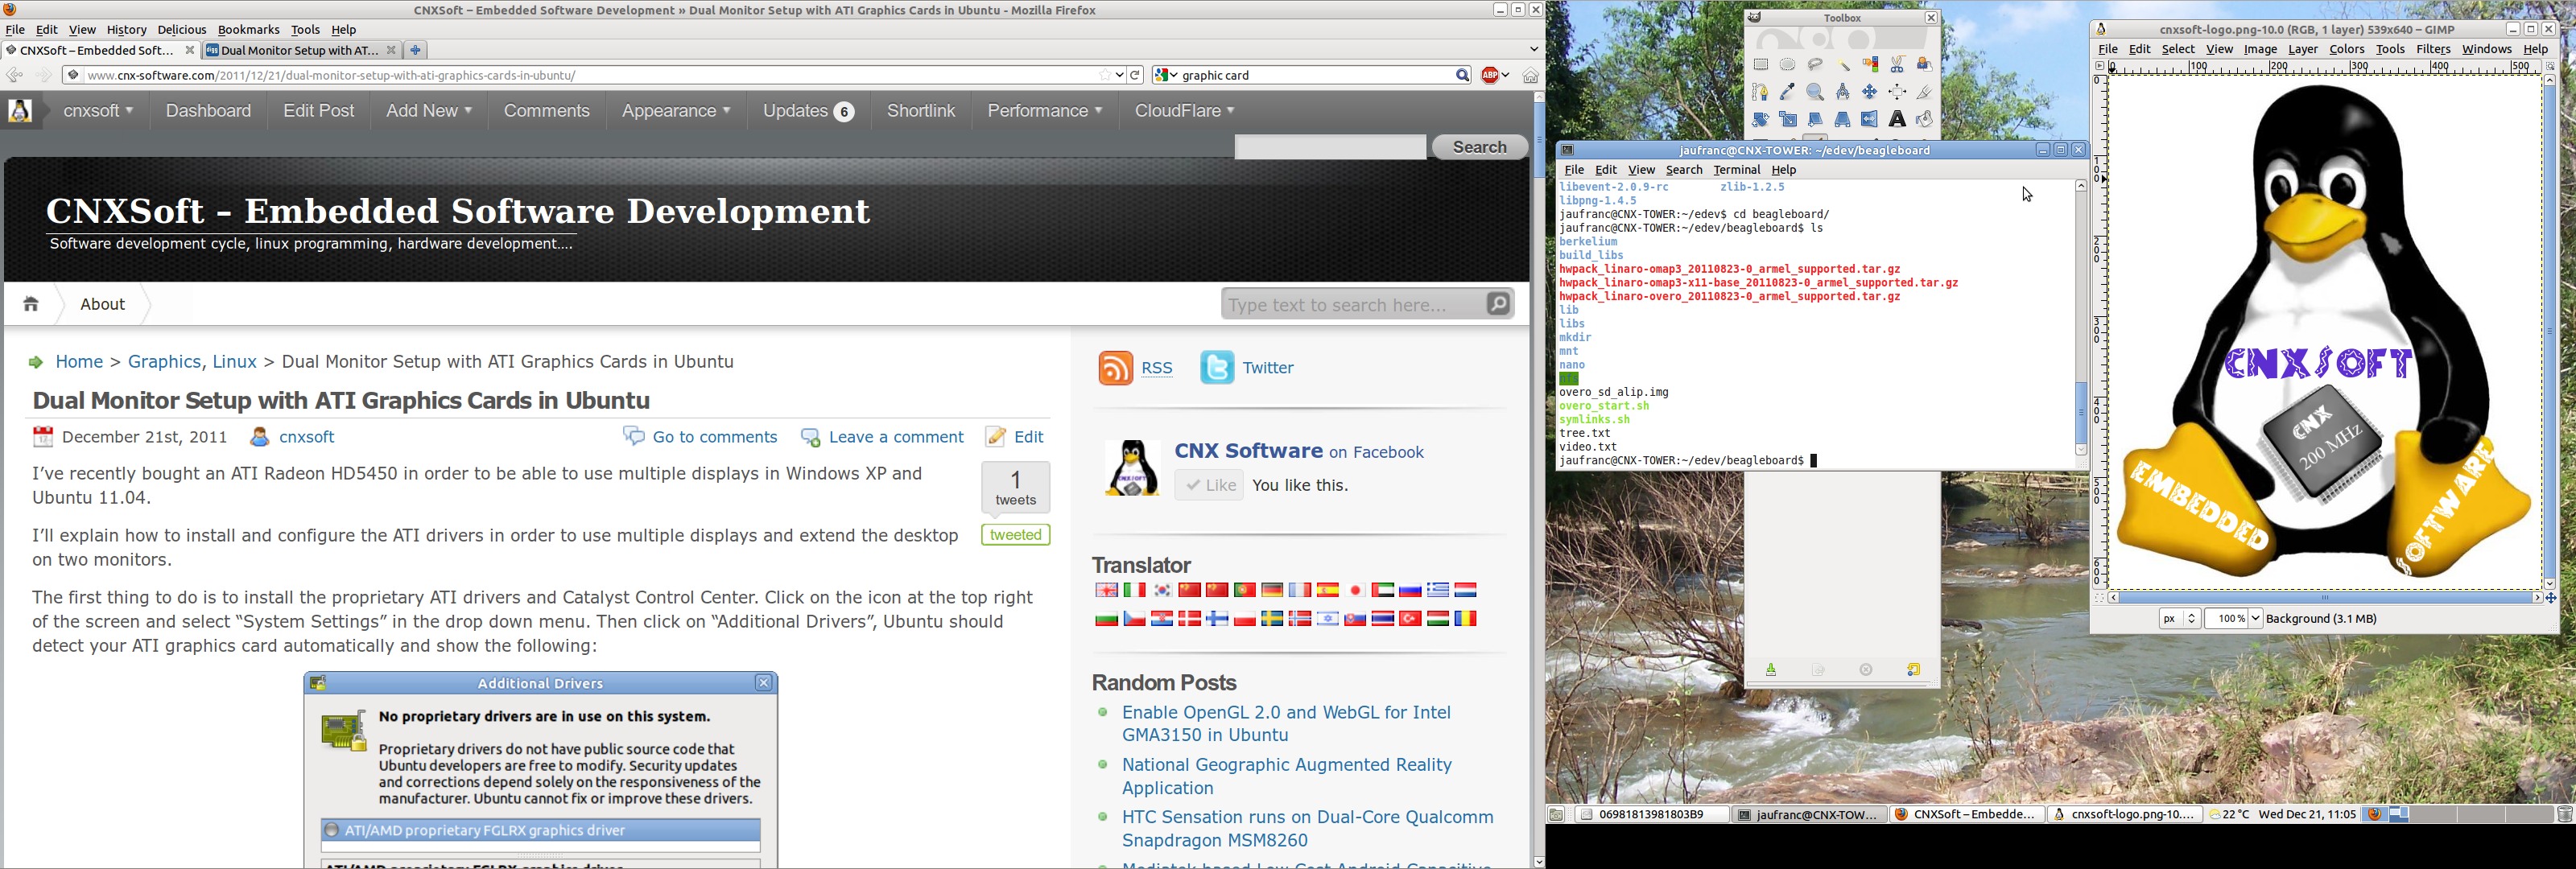Screen dimensions: 2576x869
Task: Select the Rectangle Select tool in Toolbox
Action: click(1761, 65)
